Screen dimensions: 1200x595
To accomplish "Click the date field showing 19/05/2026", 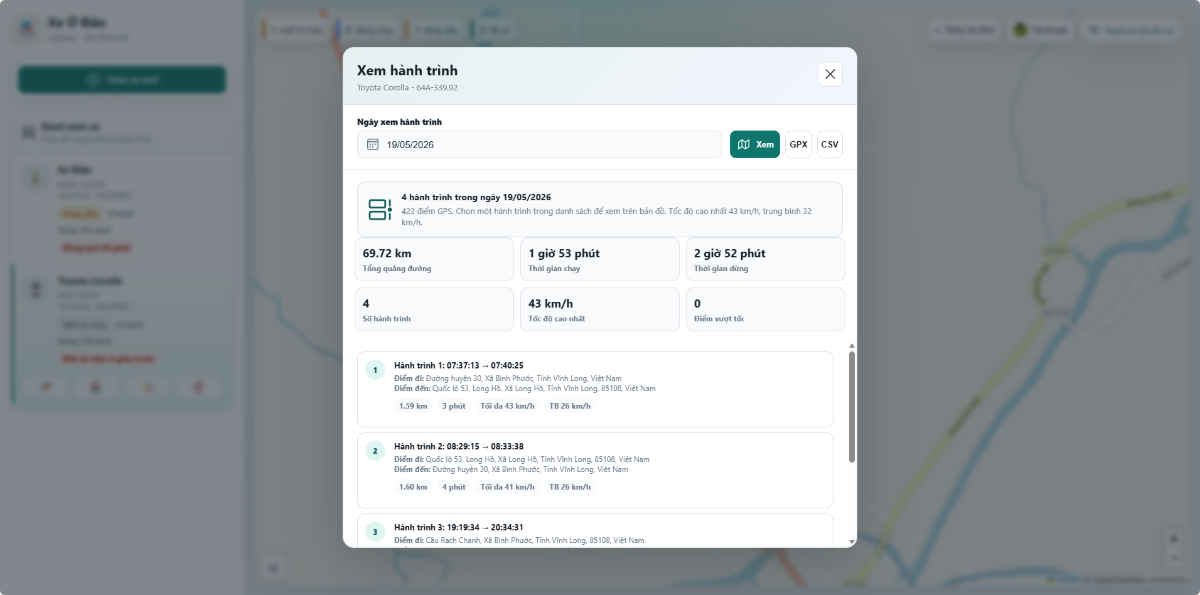I will point(539,144).
